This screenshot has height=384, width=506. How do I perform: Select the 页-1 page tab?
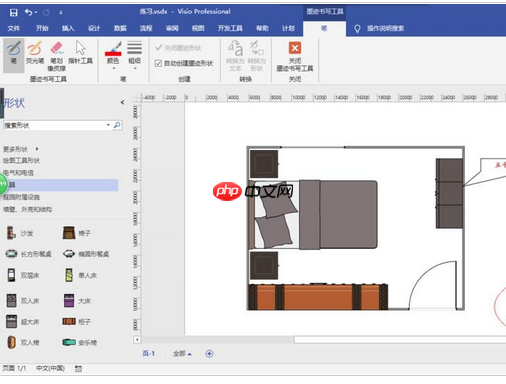tap(149, 353)
